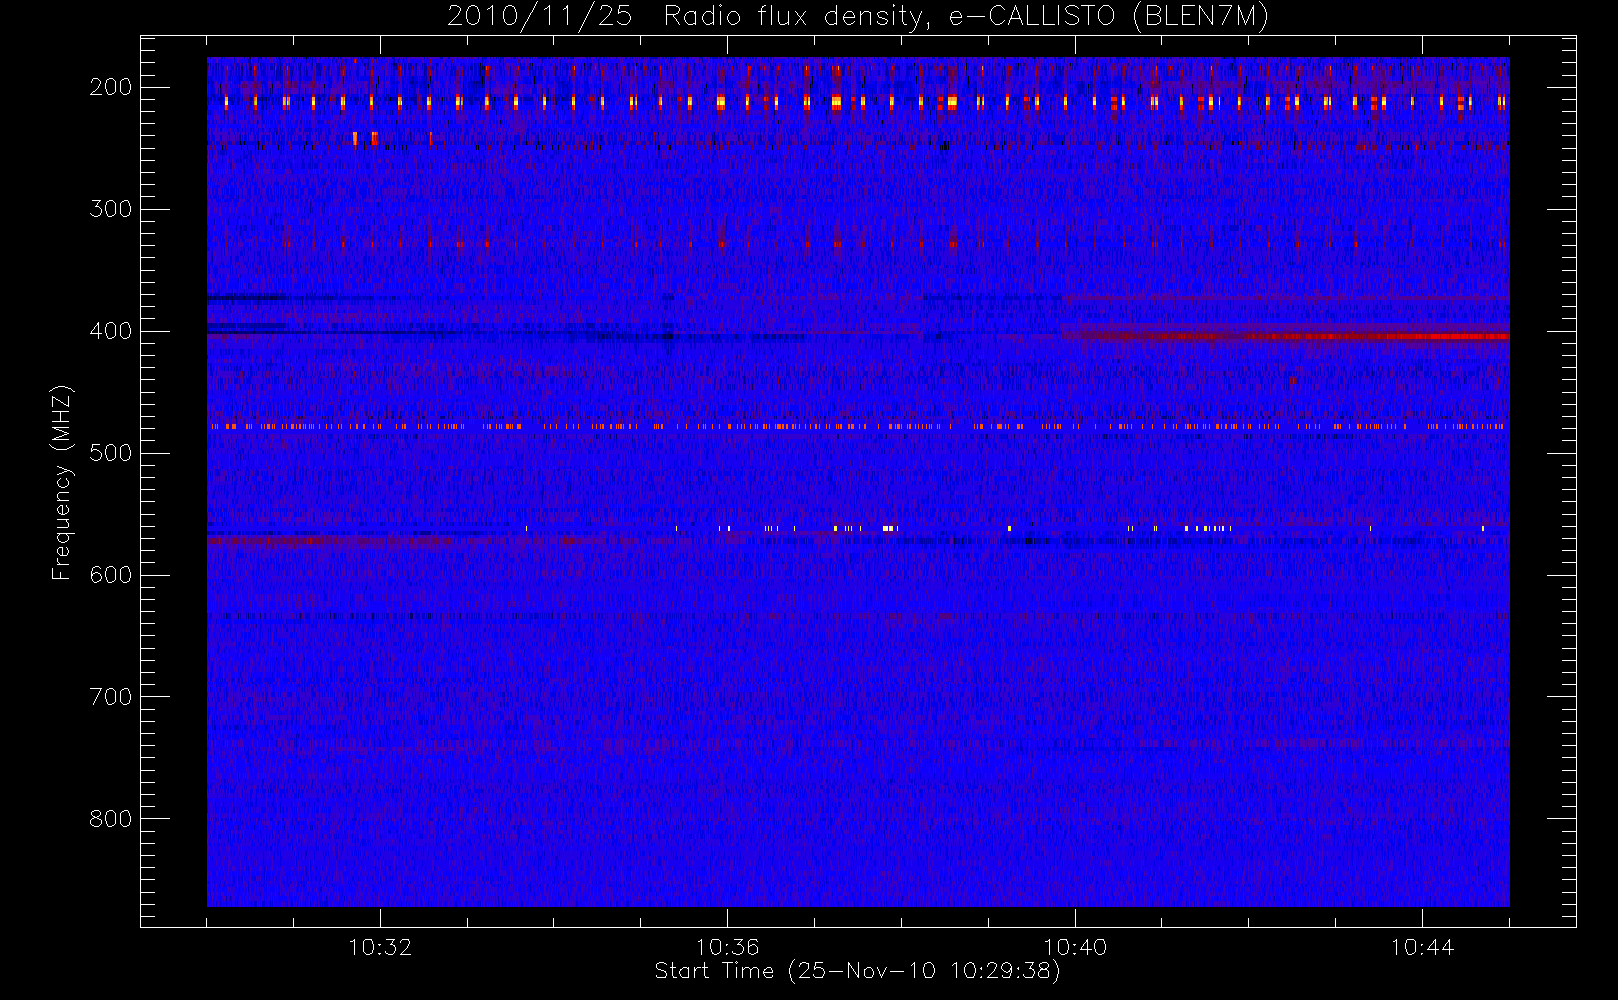1618x1000 pixels.
Task: Select the 500 frequency tick label
Action: pos(111,453)
